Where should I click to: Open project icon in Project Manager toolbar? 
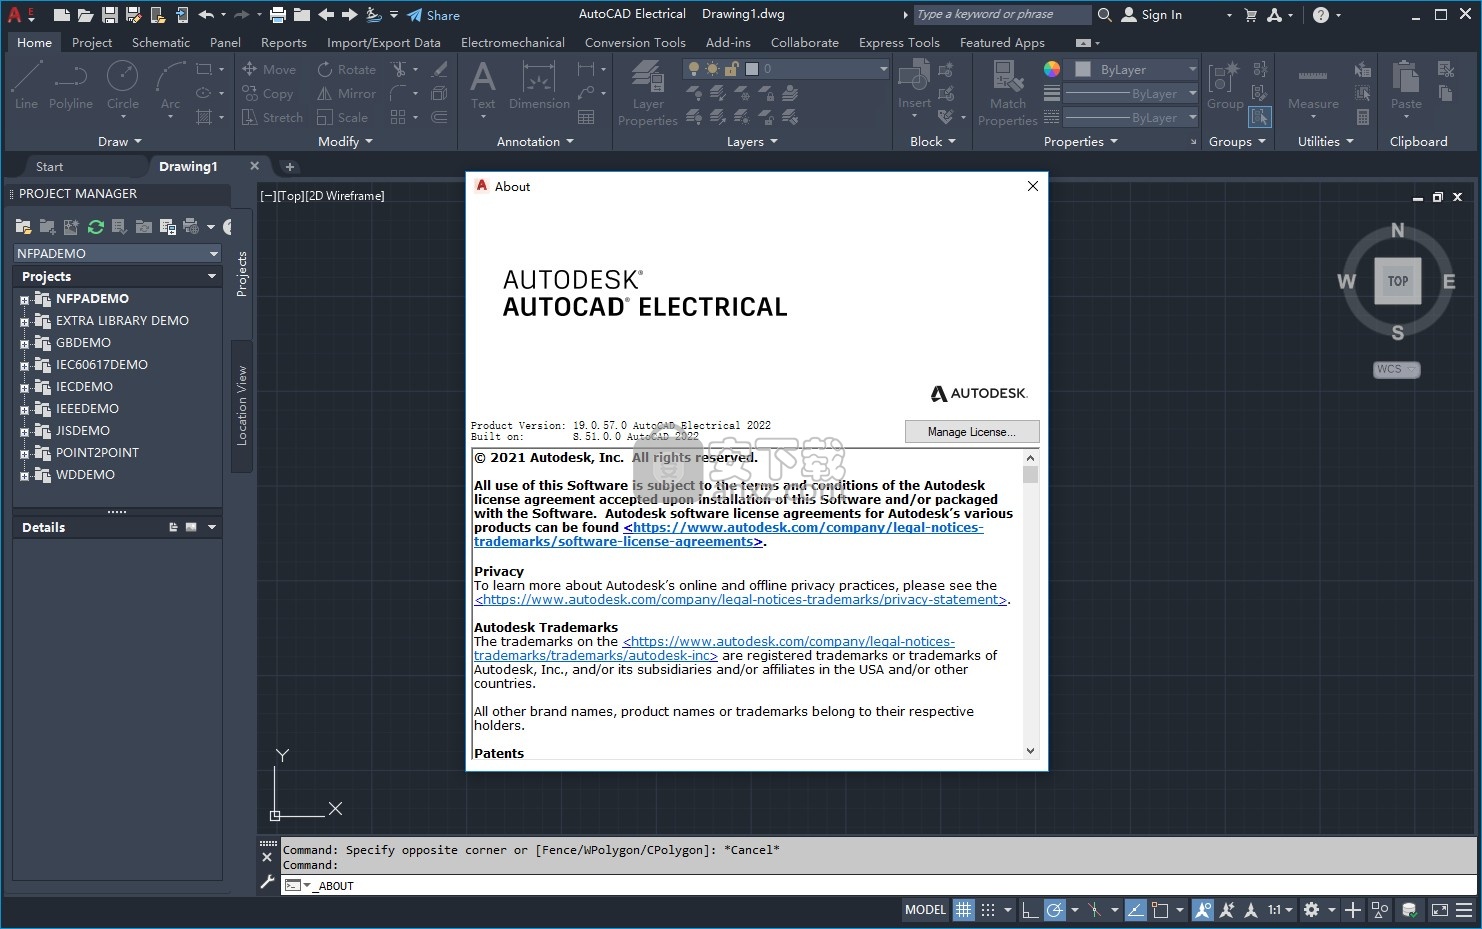[x=23, y=227]
